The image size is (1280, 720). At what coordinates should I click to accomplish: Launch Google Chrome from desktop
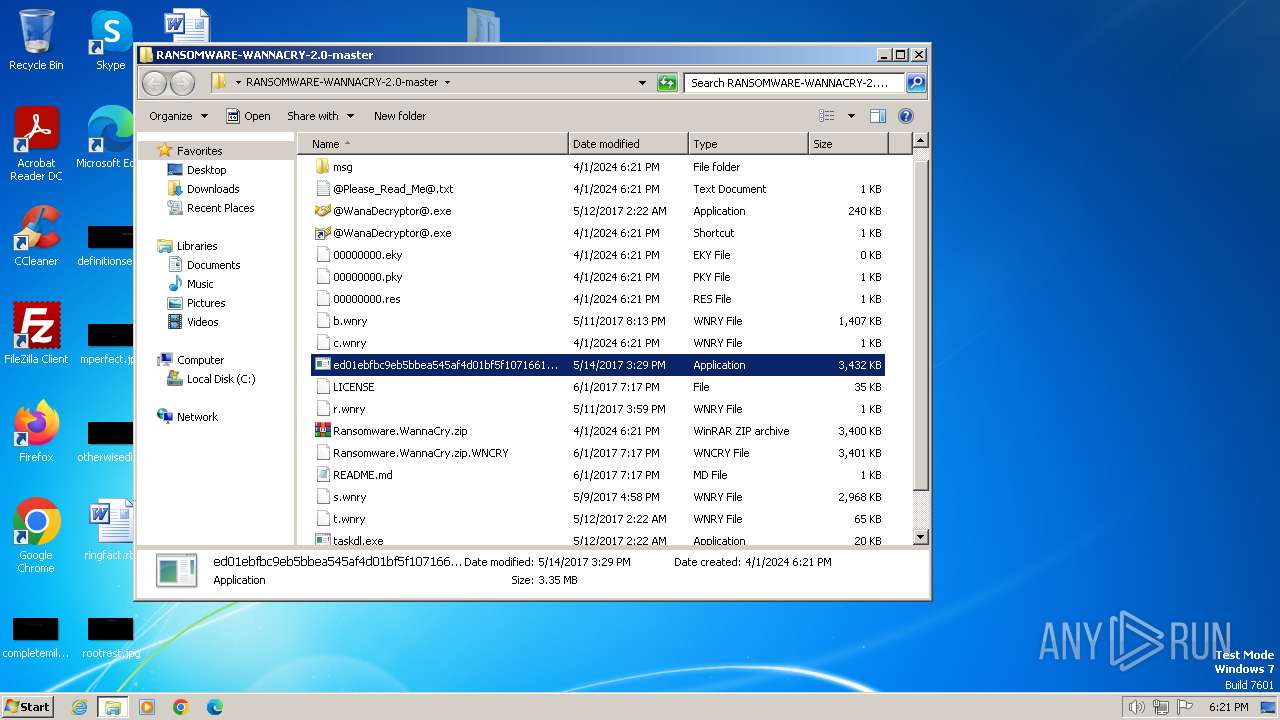(36, 536)
